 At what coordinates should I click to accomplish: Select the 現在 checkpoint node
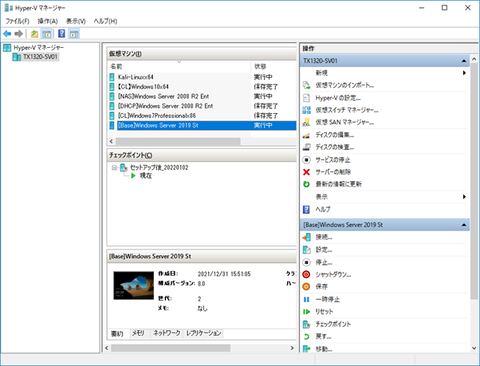click(146, 176)
